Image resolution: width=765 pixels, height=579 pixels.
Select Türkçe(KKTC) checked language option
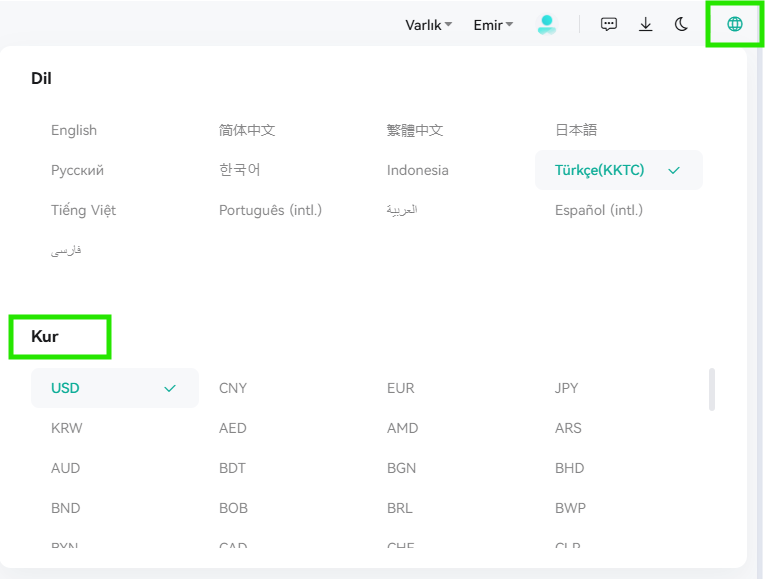pyautogui.click(x=619, y=170)
